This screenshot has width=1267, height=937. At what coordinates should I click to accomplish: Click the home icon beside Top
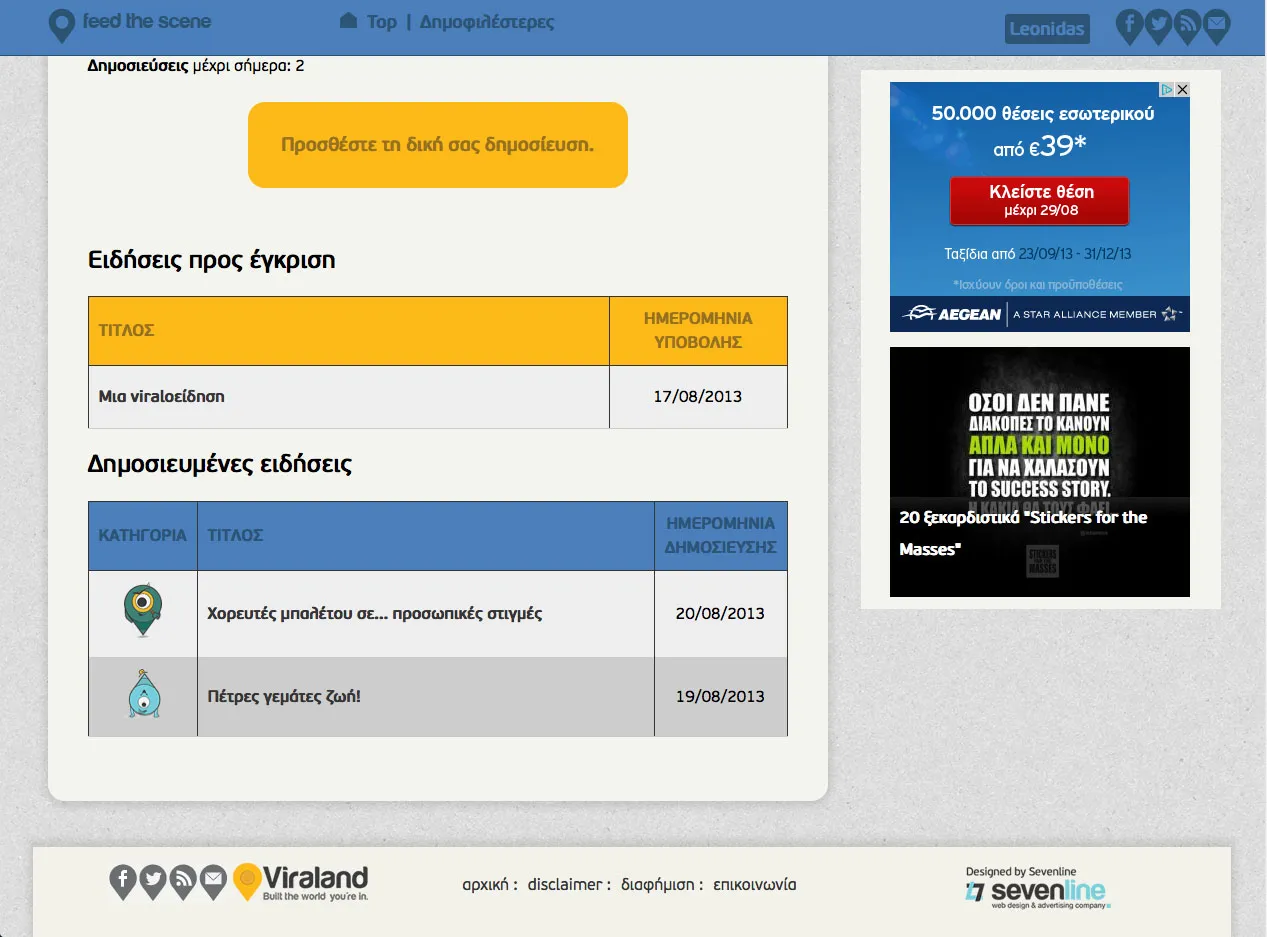pyautogui.click(x=348, y=20)
